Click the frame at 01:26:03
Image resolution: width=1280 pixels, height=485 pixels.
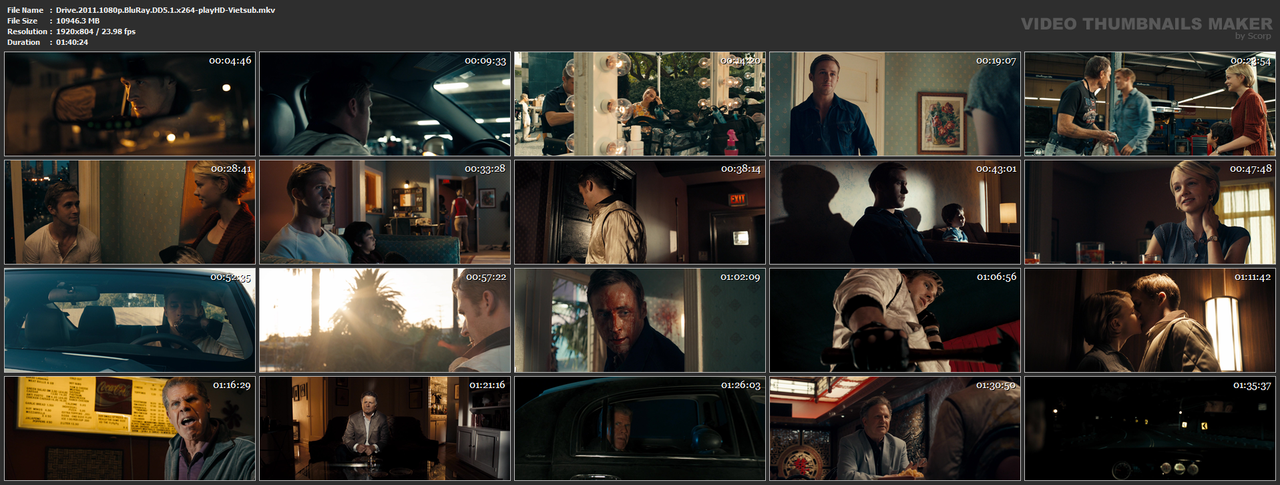point(640,428)
